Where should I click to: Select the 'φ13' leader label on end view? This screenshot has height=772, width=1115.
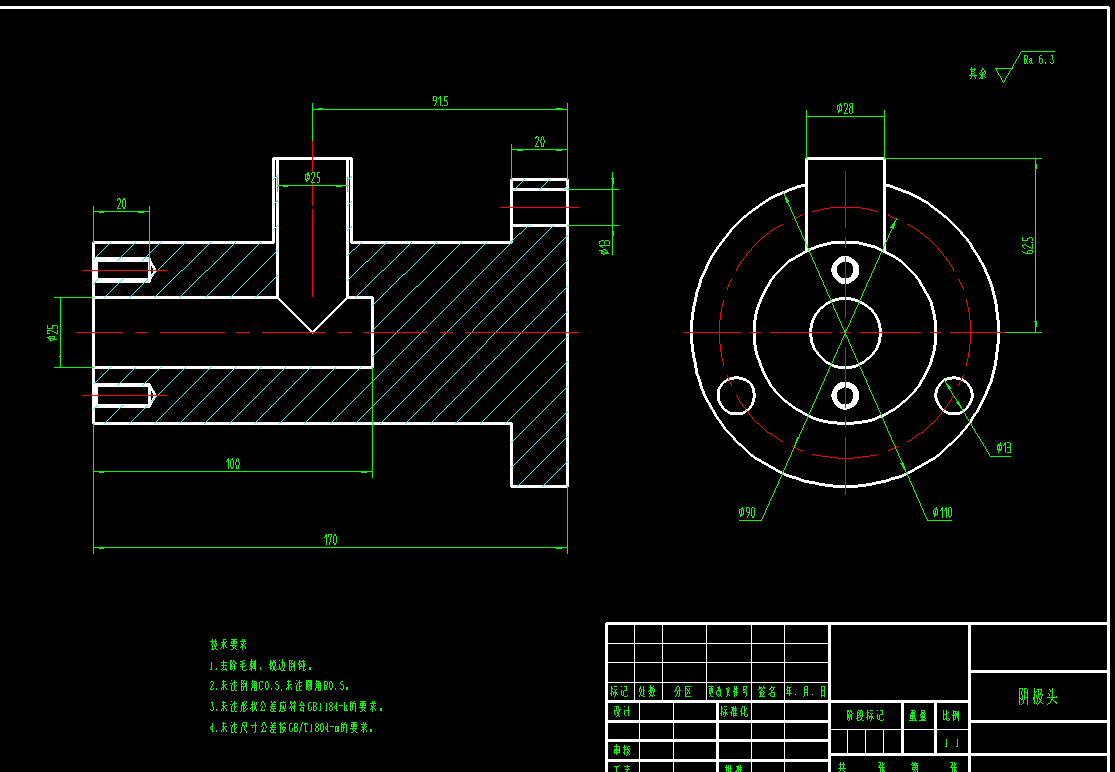1003,448
